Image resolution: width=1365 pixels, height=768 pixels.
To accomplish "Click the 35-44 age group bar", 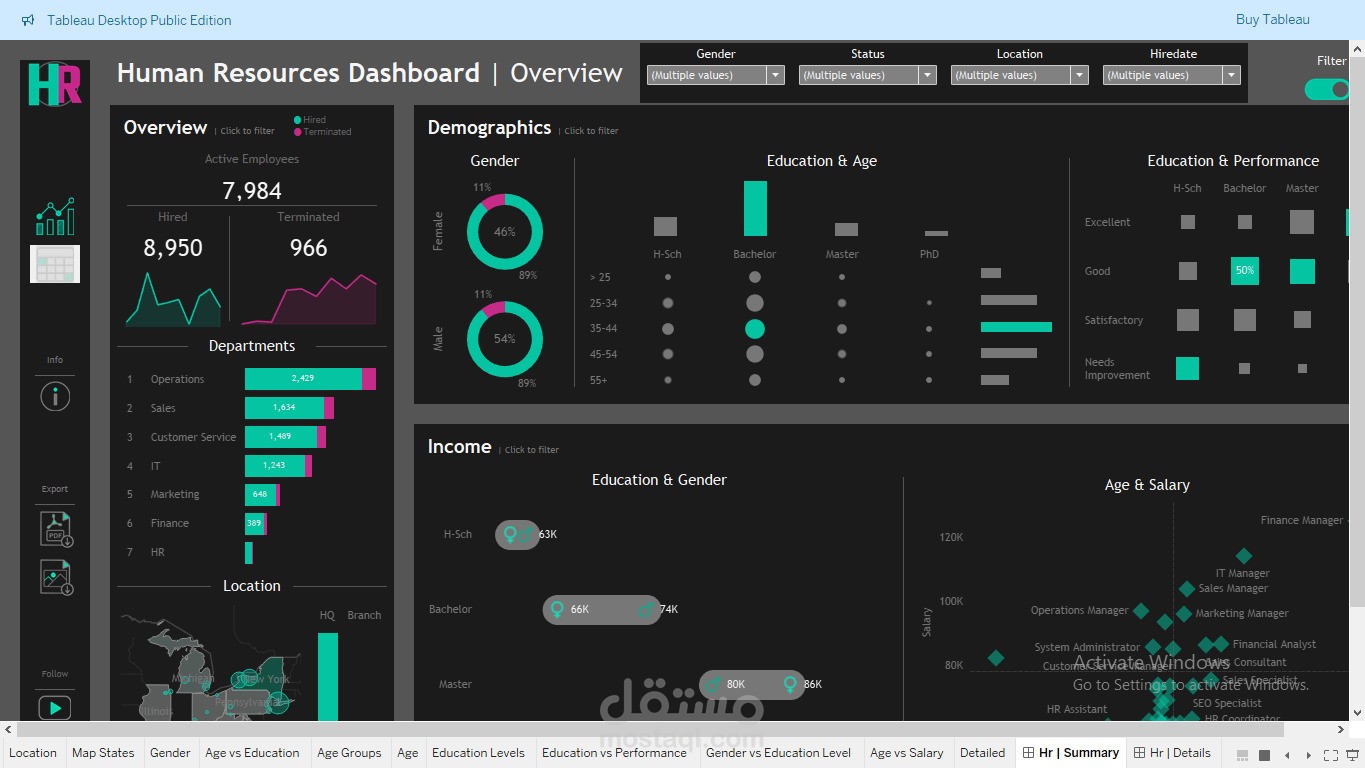I will tap(1016, 327).
